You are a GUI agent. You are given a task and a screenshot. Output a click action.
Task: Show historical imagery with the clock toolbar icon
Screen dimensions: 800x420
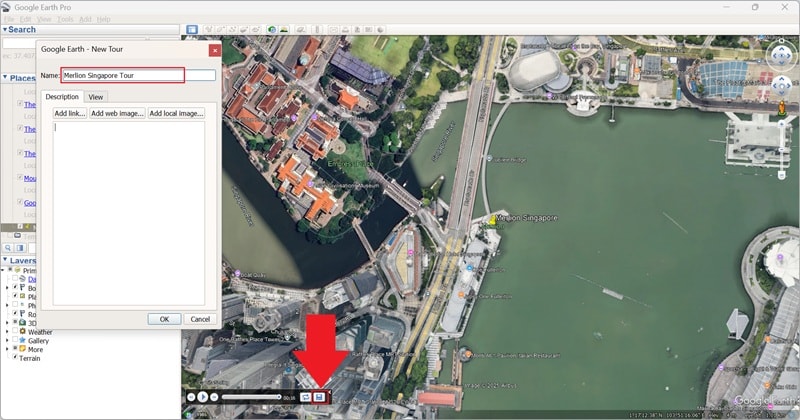[x=272, y=30]
